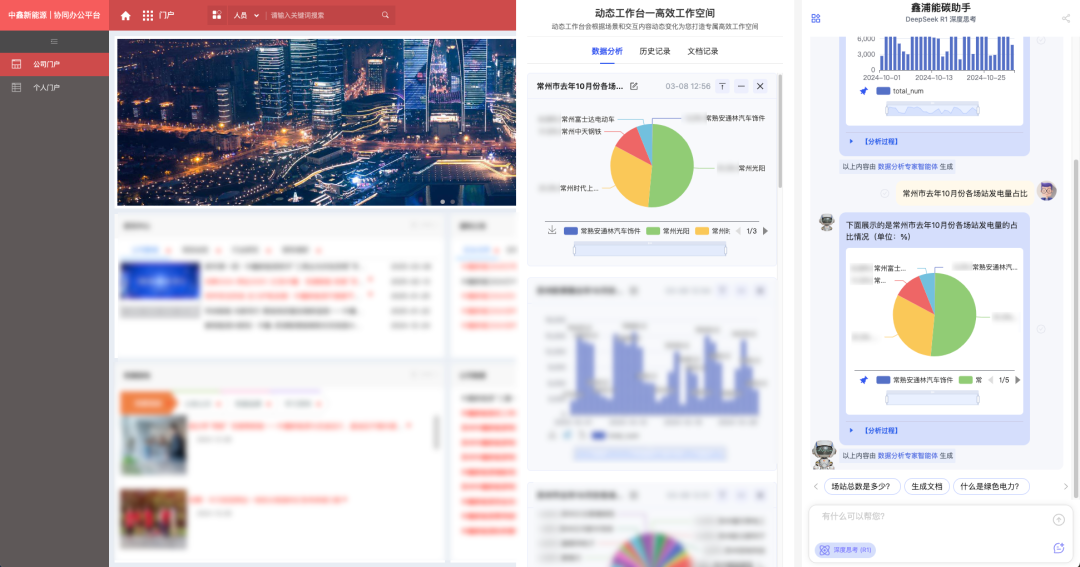Collapse the left sidebar with hamburger toggle
Screen dimensions: 1080x567
tap(54, 41)
